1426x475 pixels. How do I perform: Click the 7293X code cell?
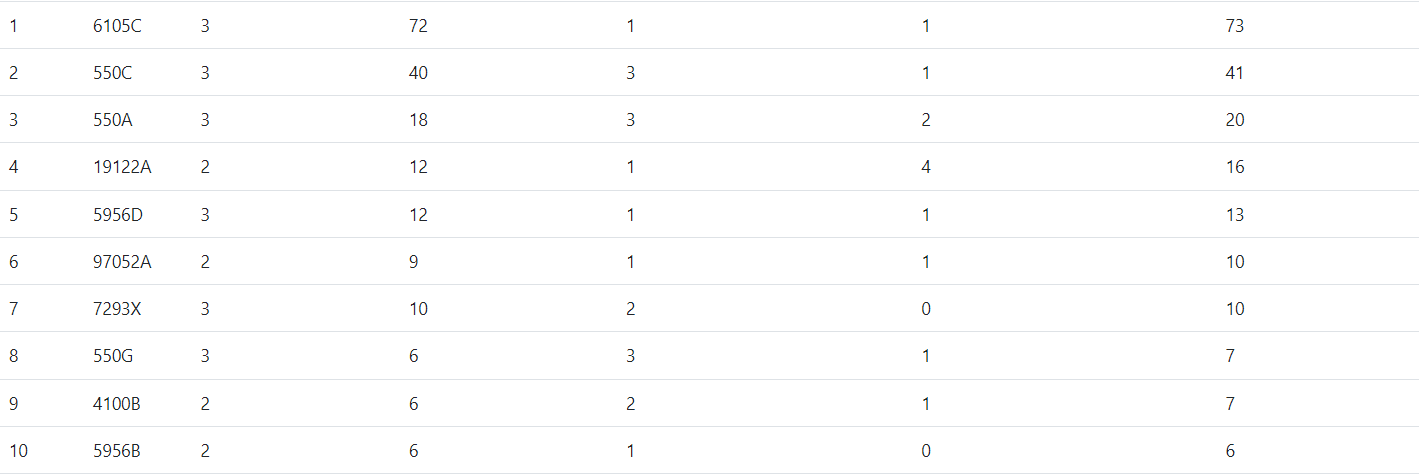[x=117, y=309]
